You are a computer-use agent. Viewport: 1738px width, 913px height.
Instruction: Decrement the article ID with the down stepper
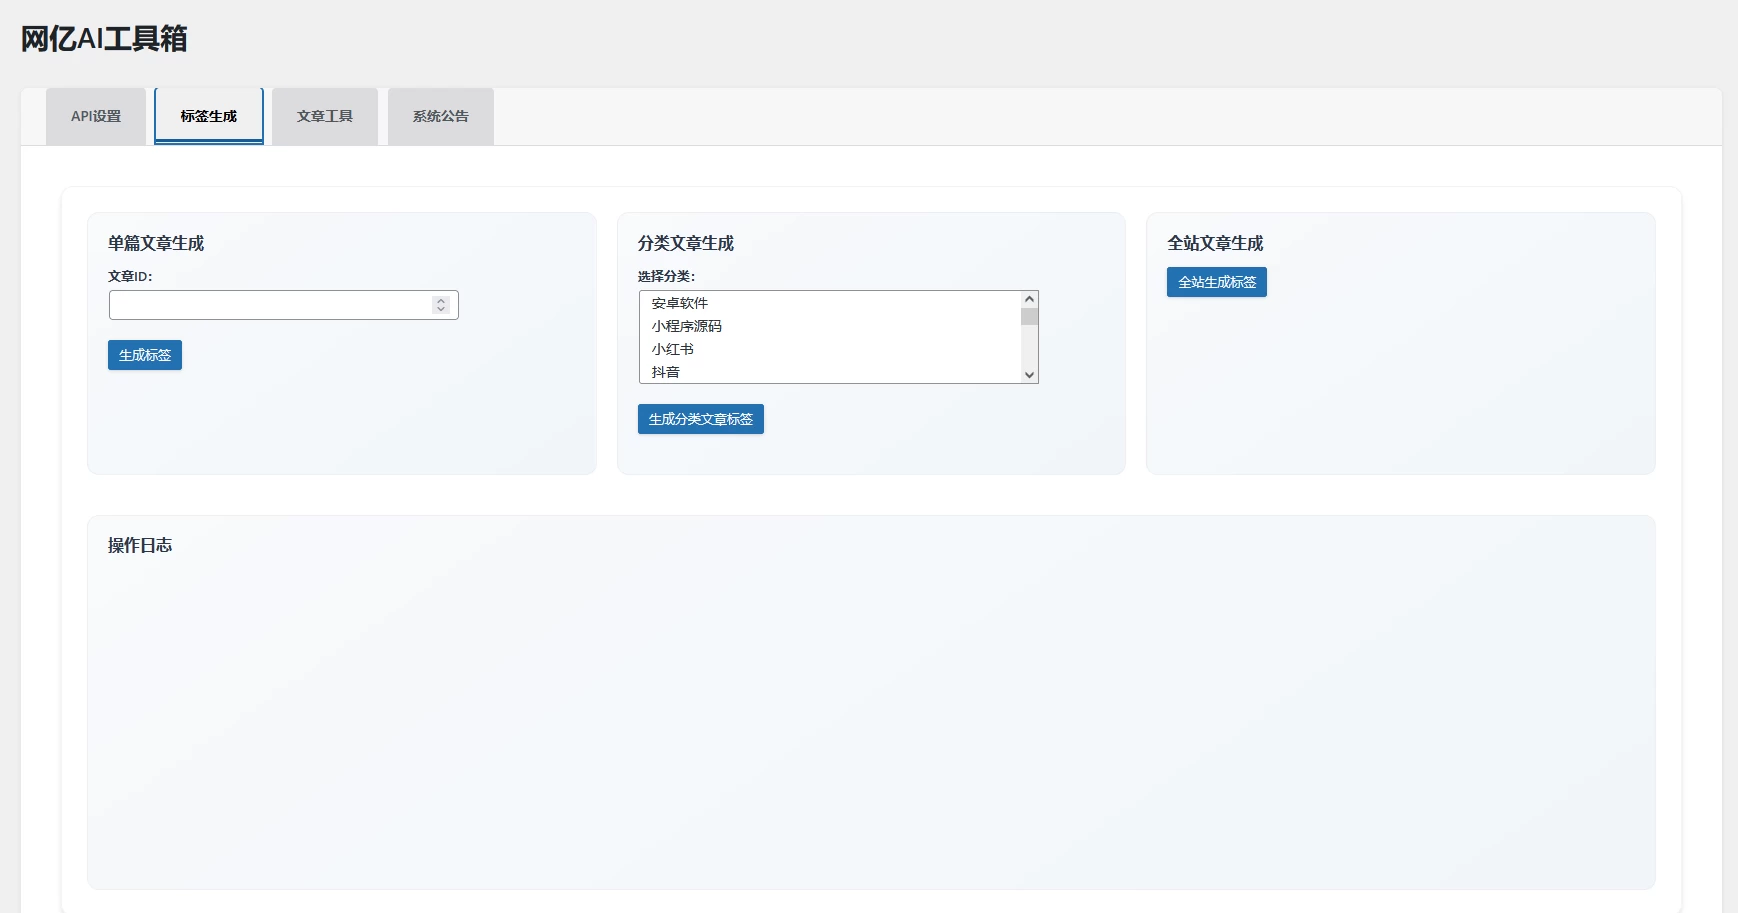pyautogui.click(x=441, y=309)
